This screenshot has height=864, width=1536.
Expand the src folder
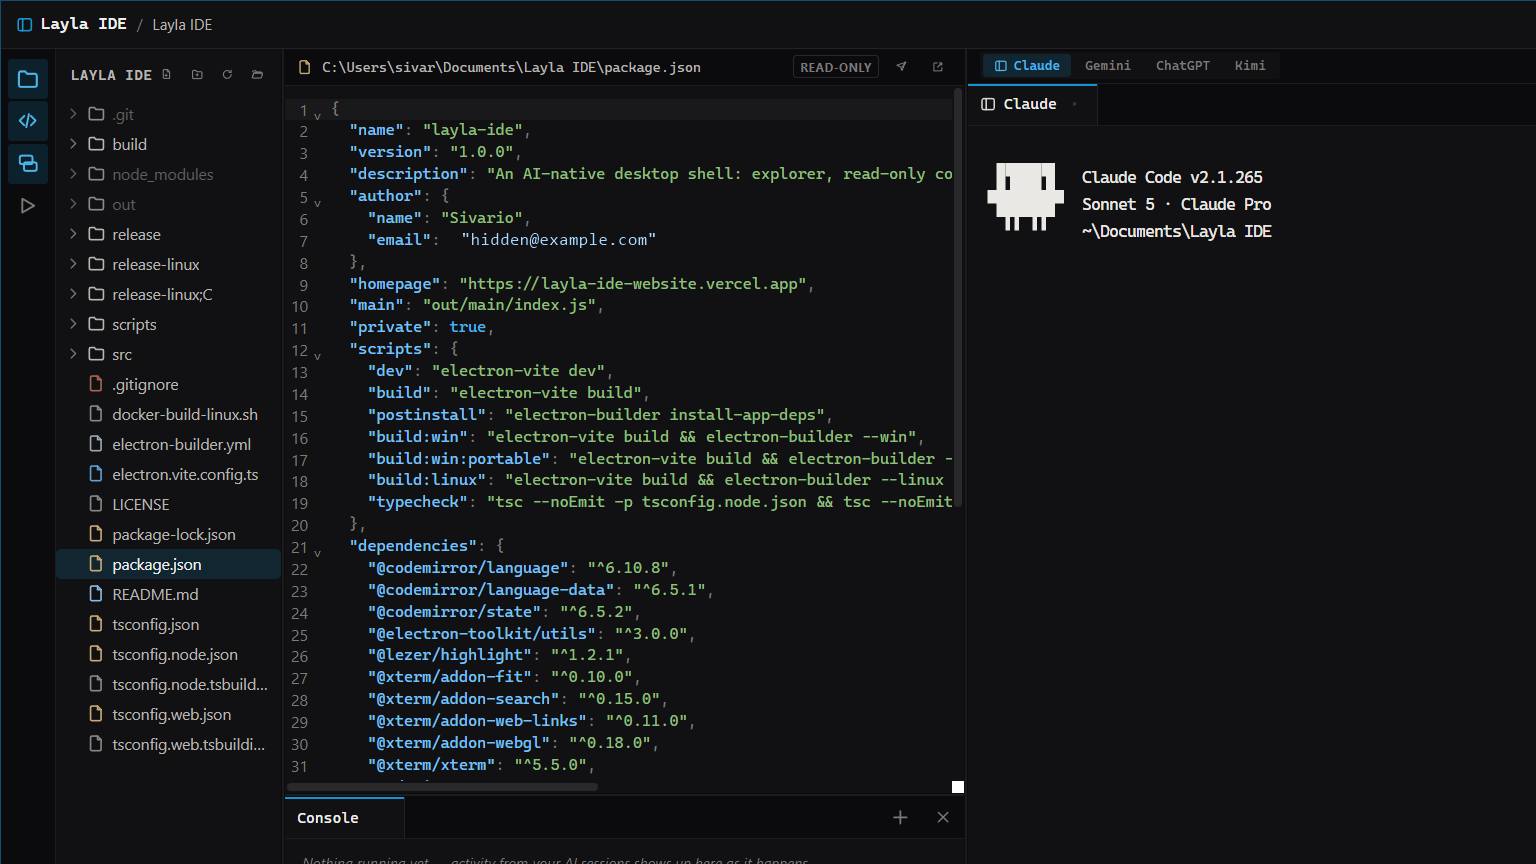[73, 354]
